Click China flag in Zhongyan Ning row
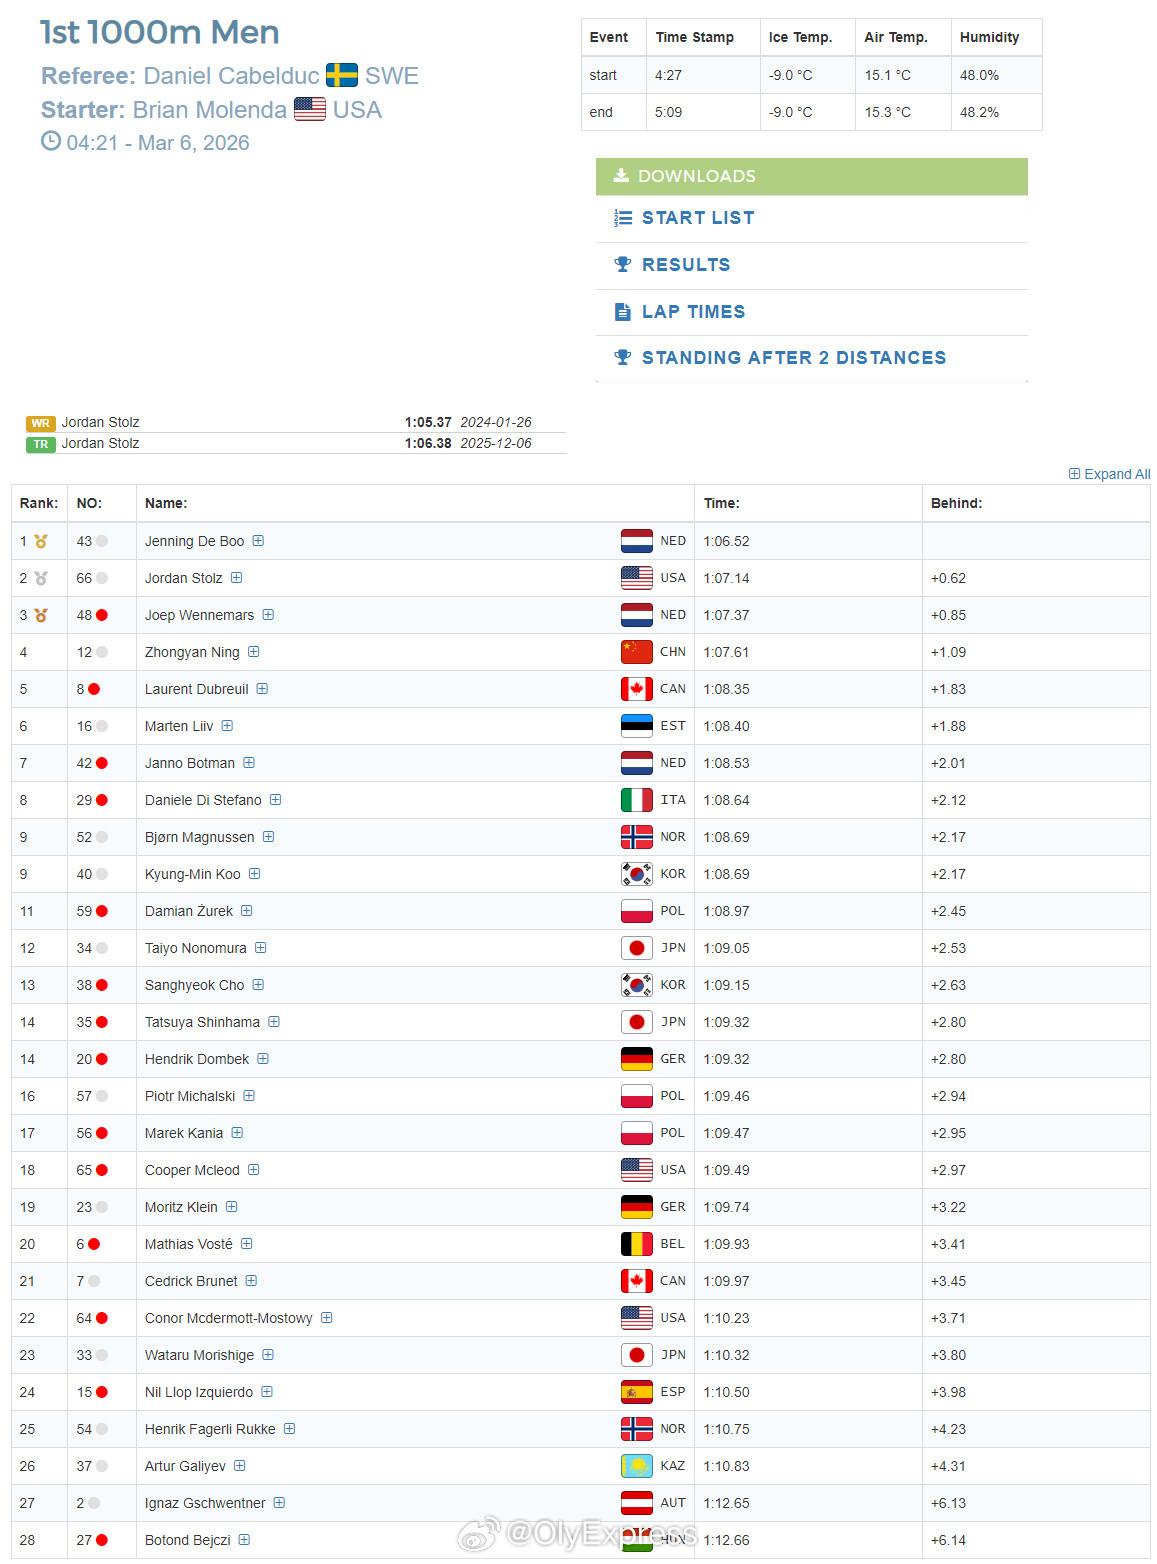The height and width of the screenshot is (1564, 1157). 637,652
